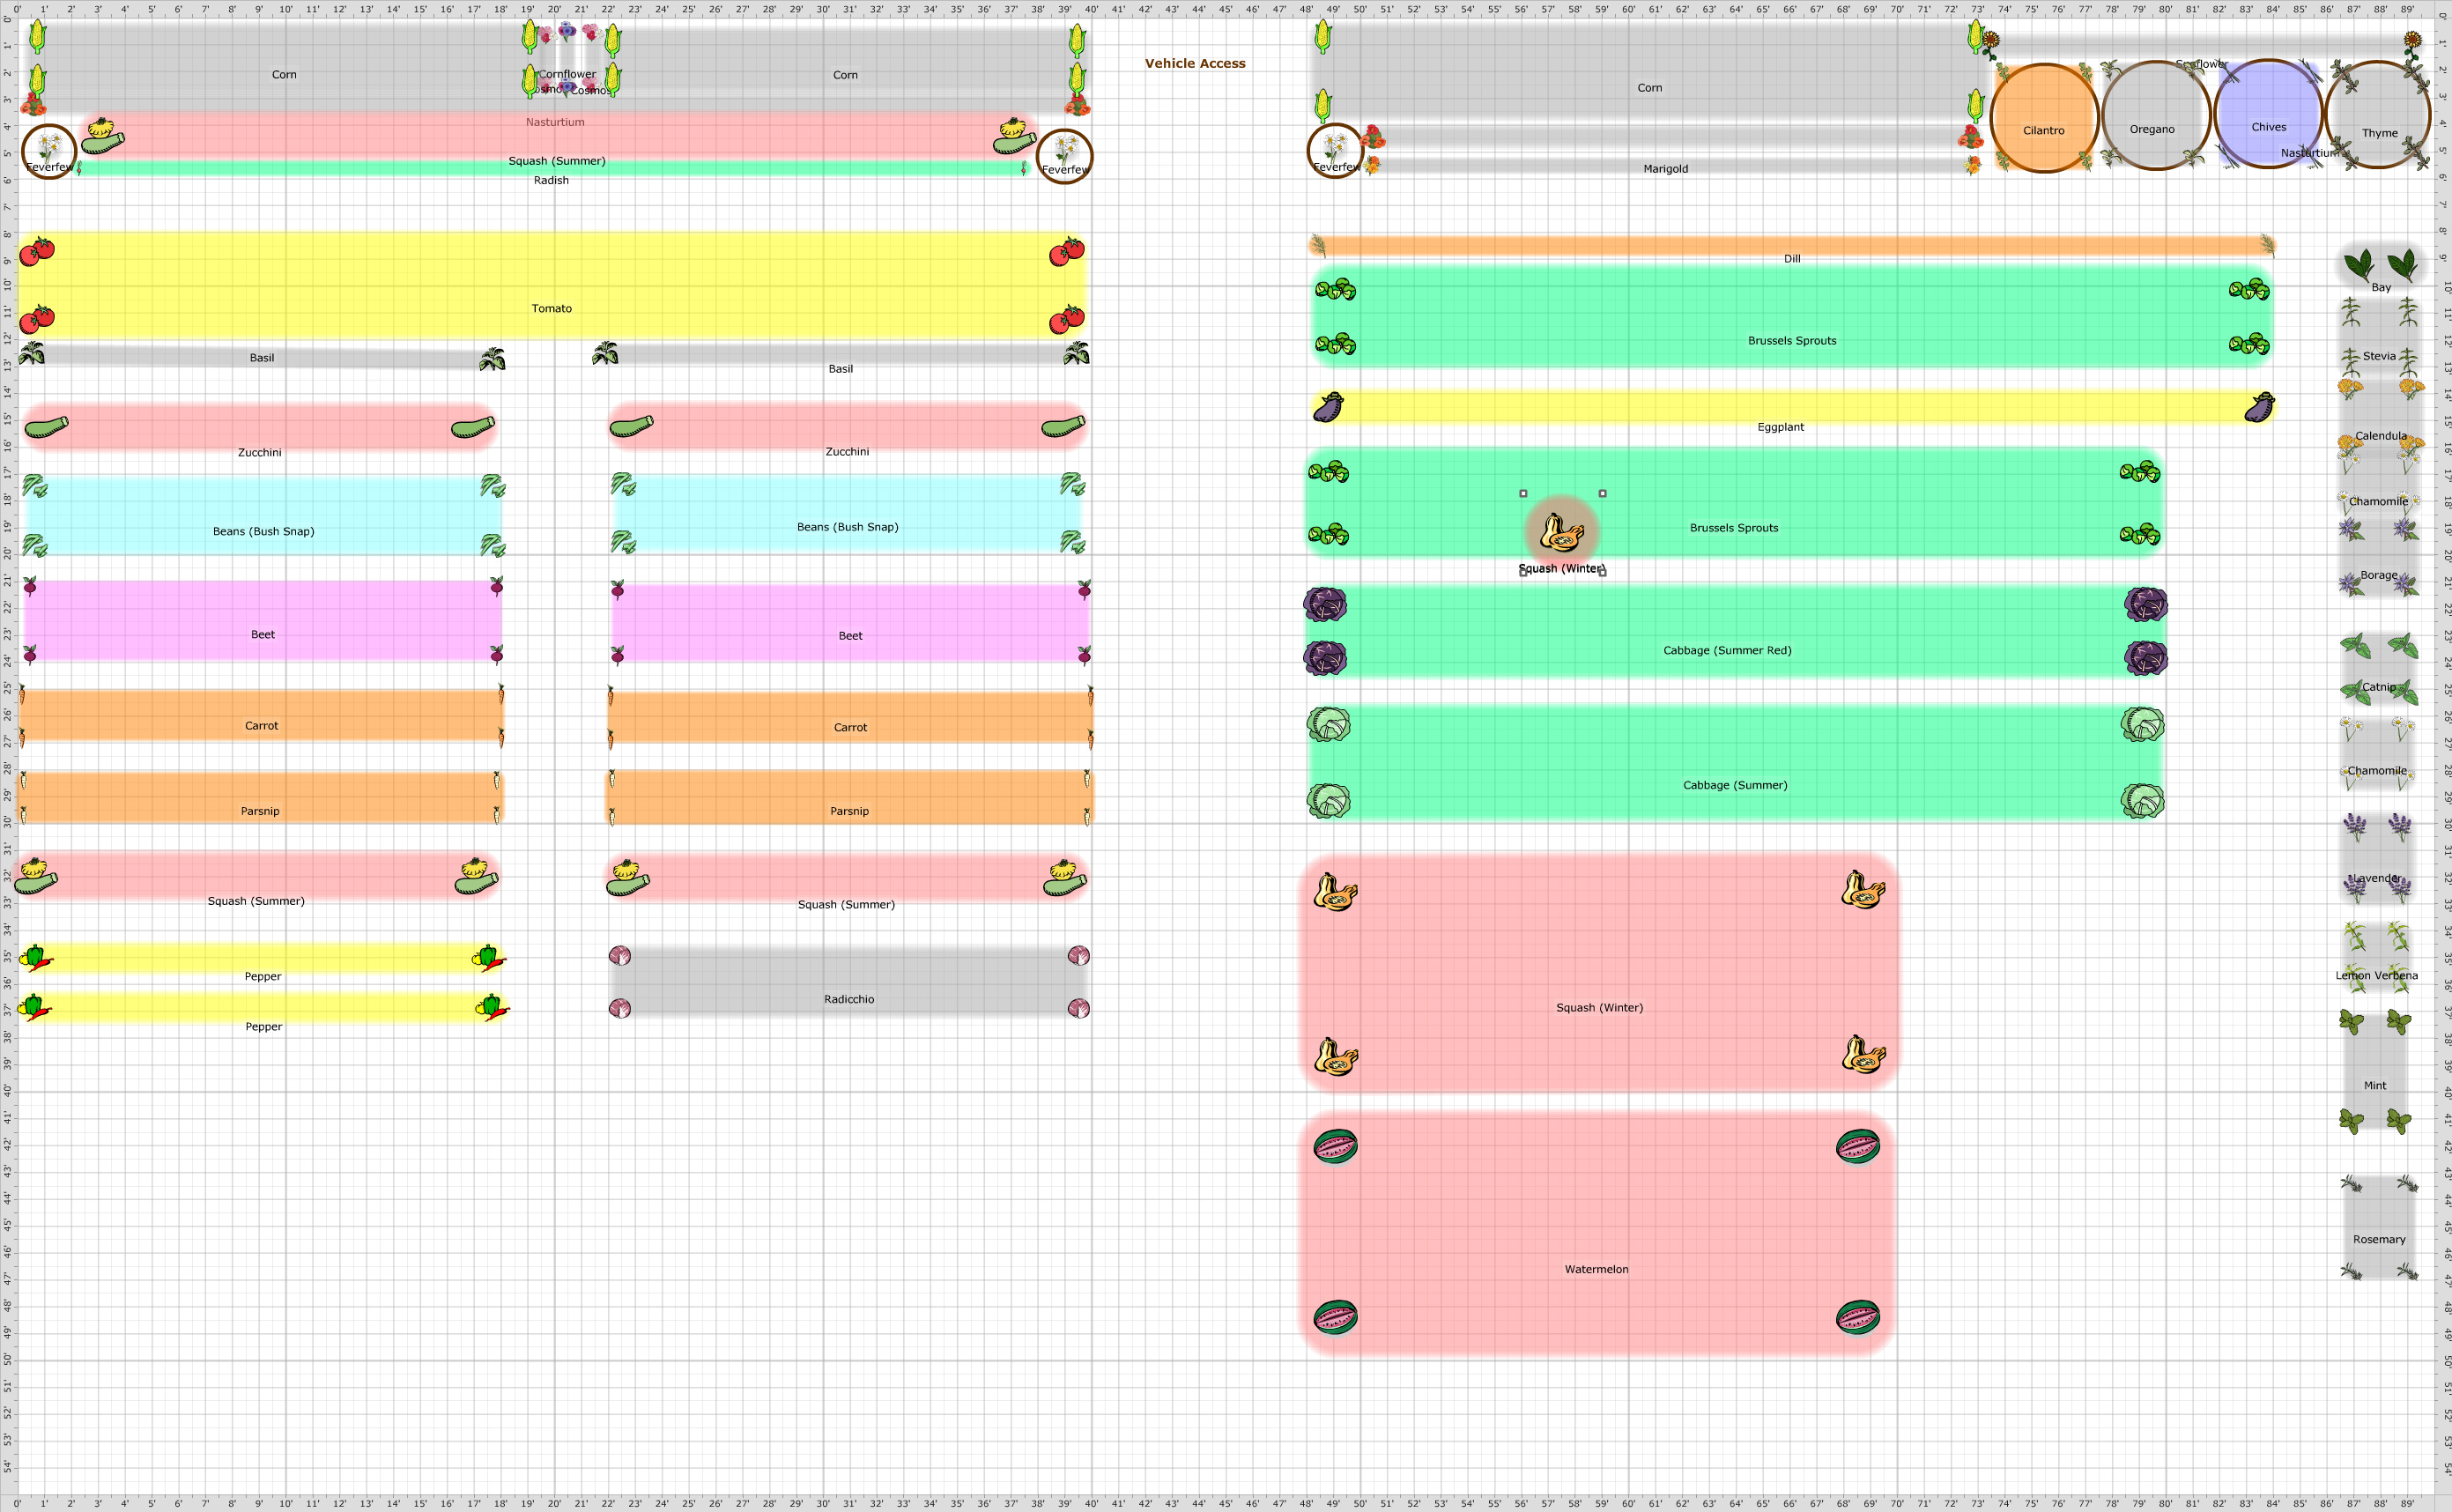Screen dimensions: 2452x1512
Task: Select the eggplant icon at the row's left end
Action: pyautogui.click(x=1328, y=407)
